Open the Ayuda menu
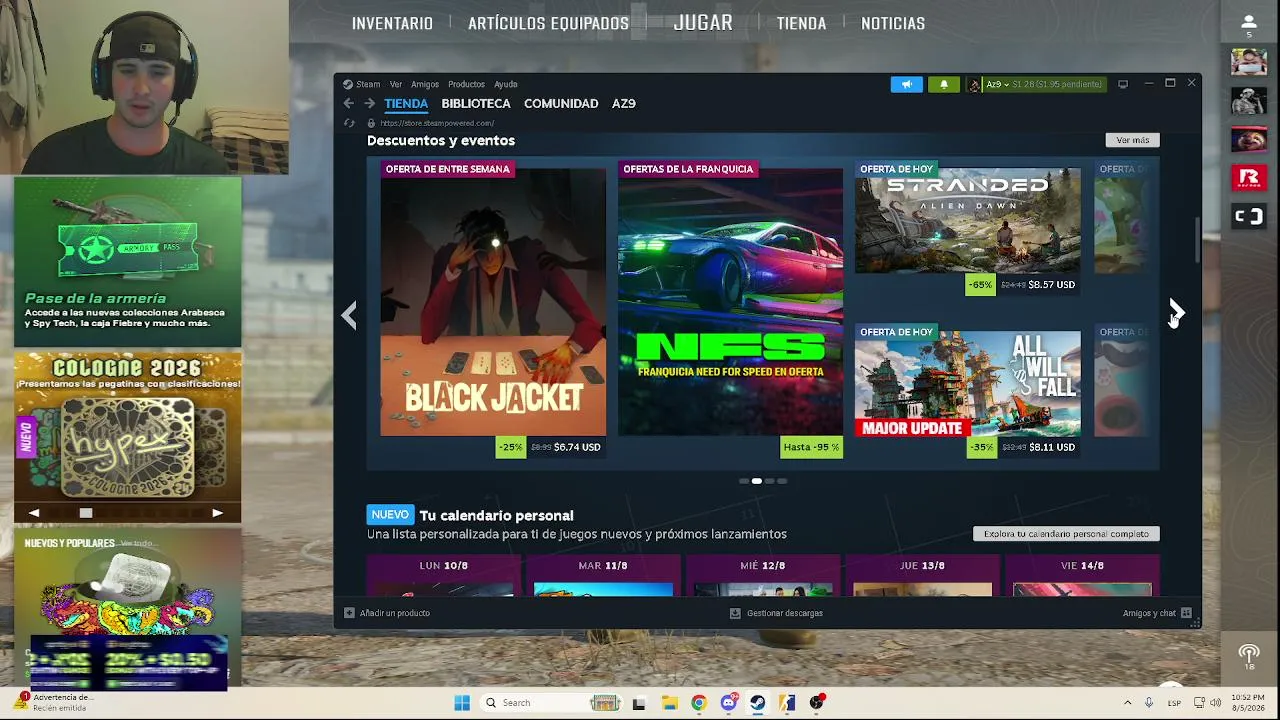Screen dimensions: 1280x720 point(506,84)
